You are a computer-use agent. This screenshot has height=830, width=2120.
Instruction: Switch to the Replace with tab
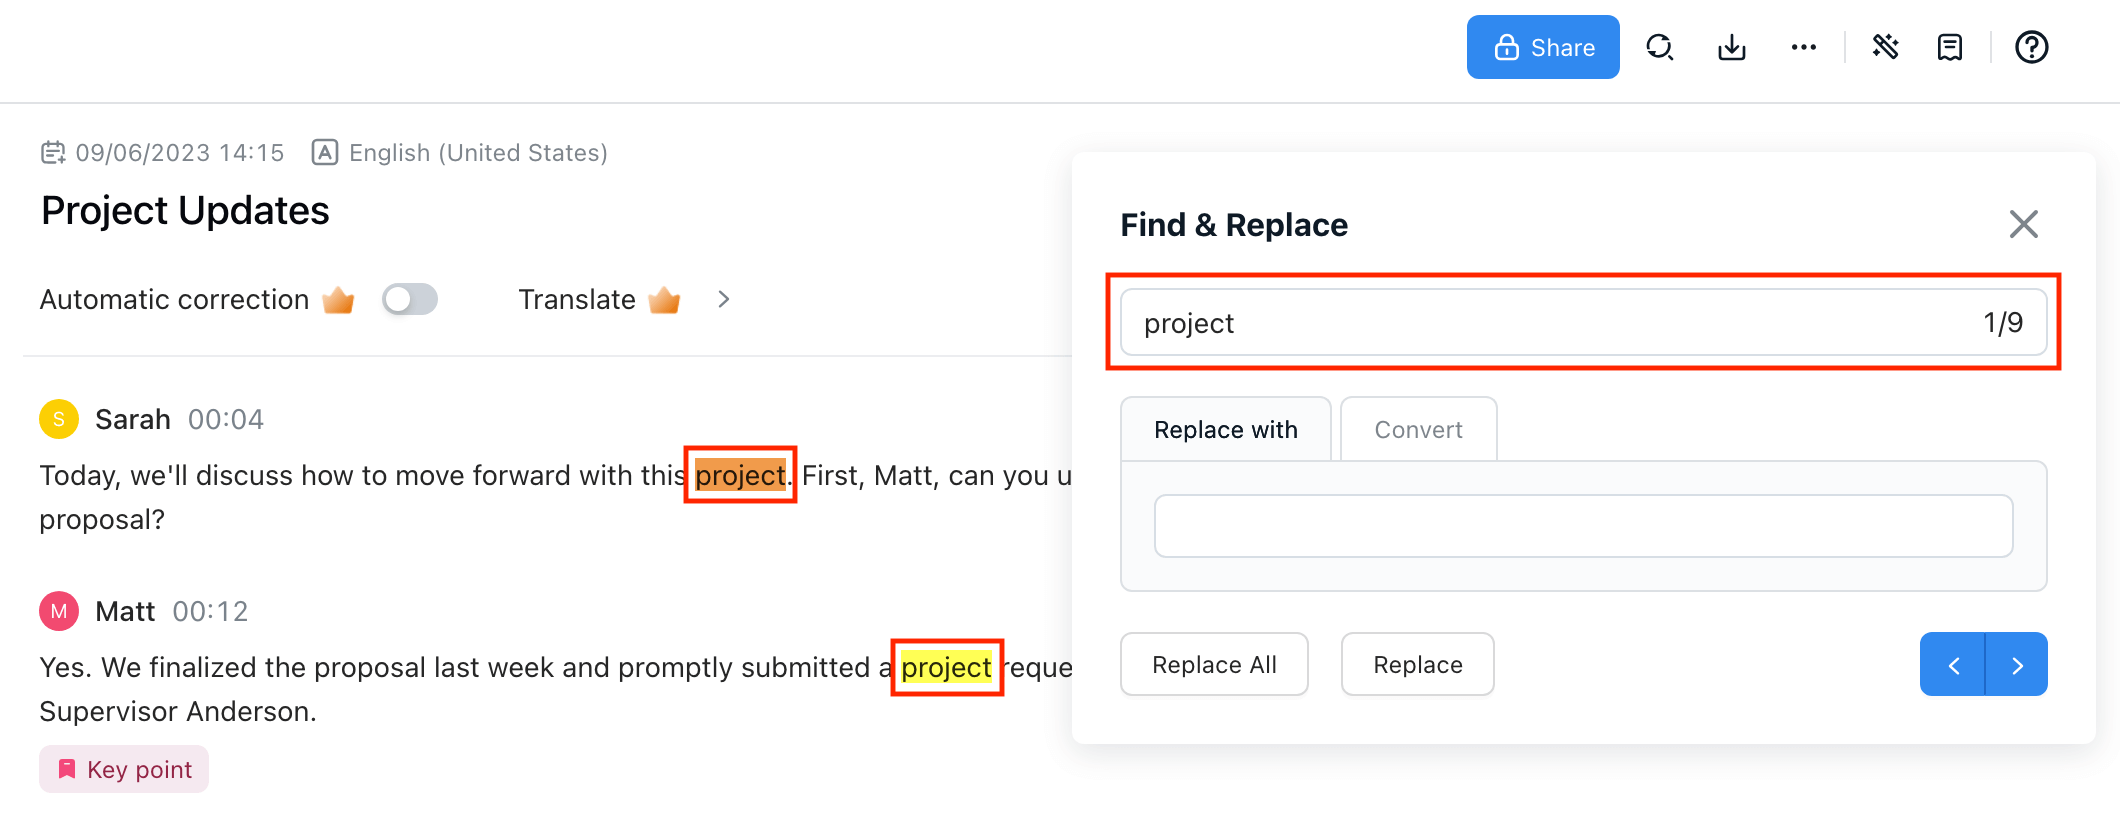[x=1225, y=429]
